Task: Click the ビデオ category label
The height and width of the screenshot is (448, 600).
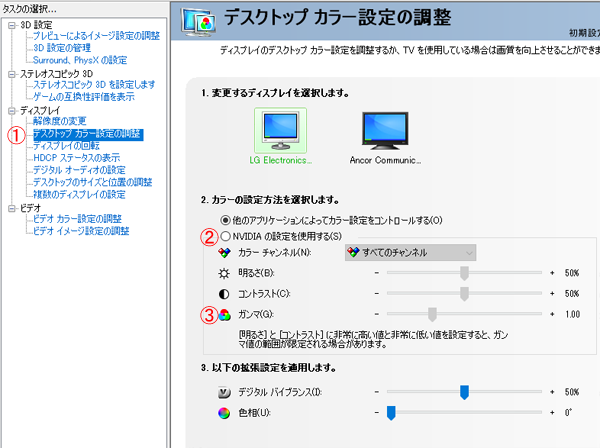Action: [30, 209]
